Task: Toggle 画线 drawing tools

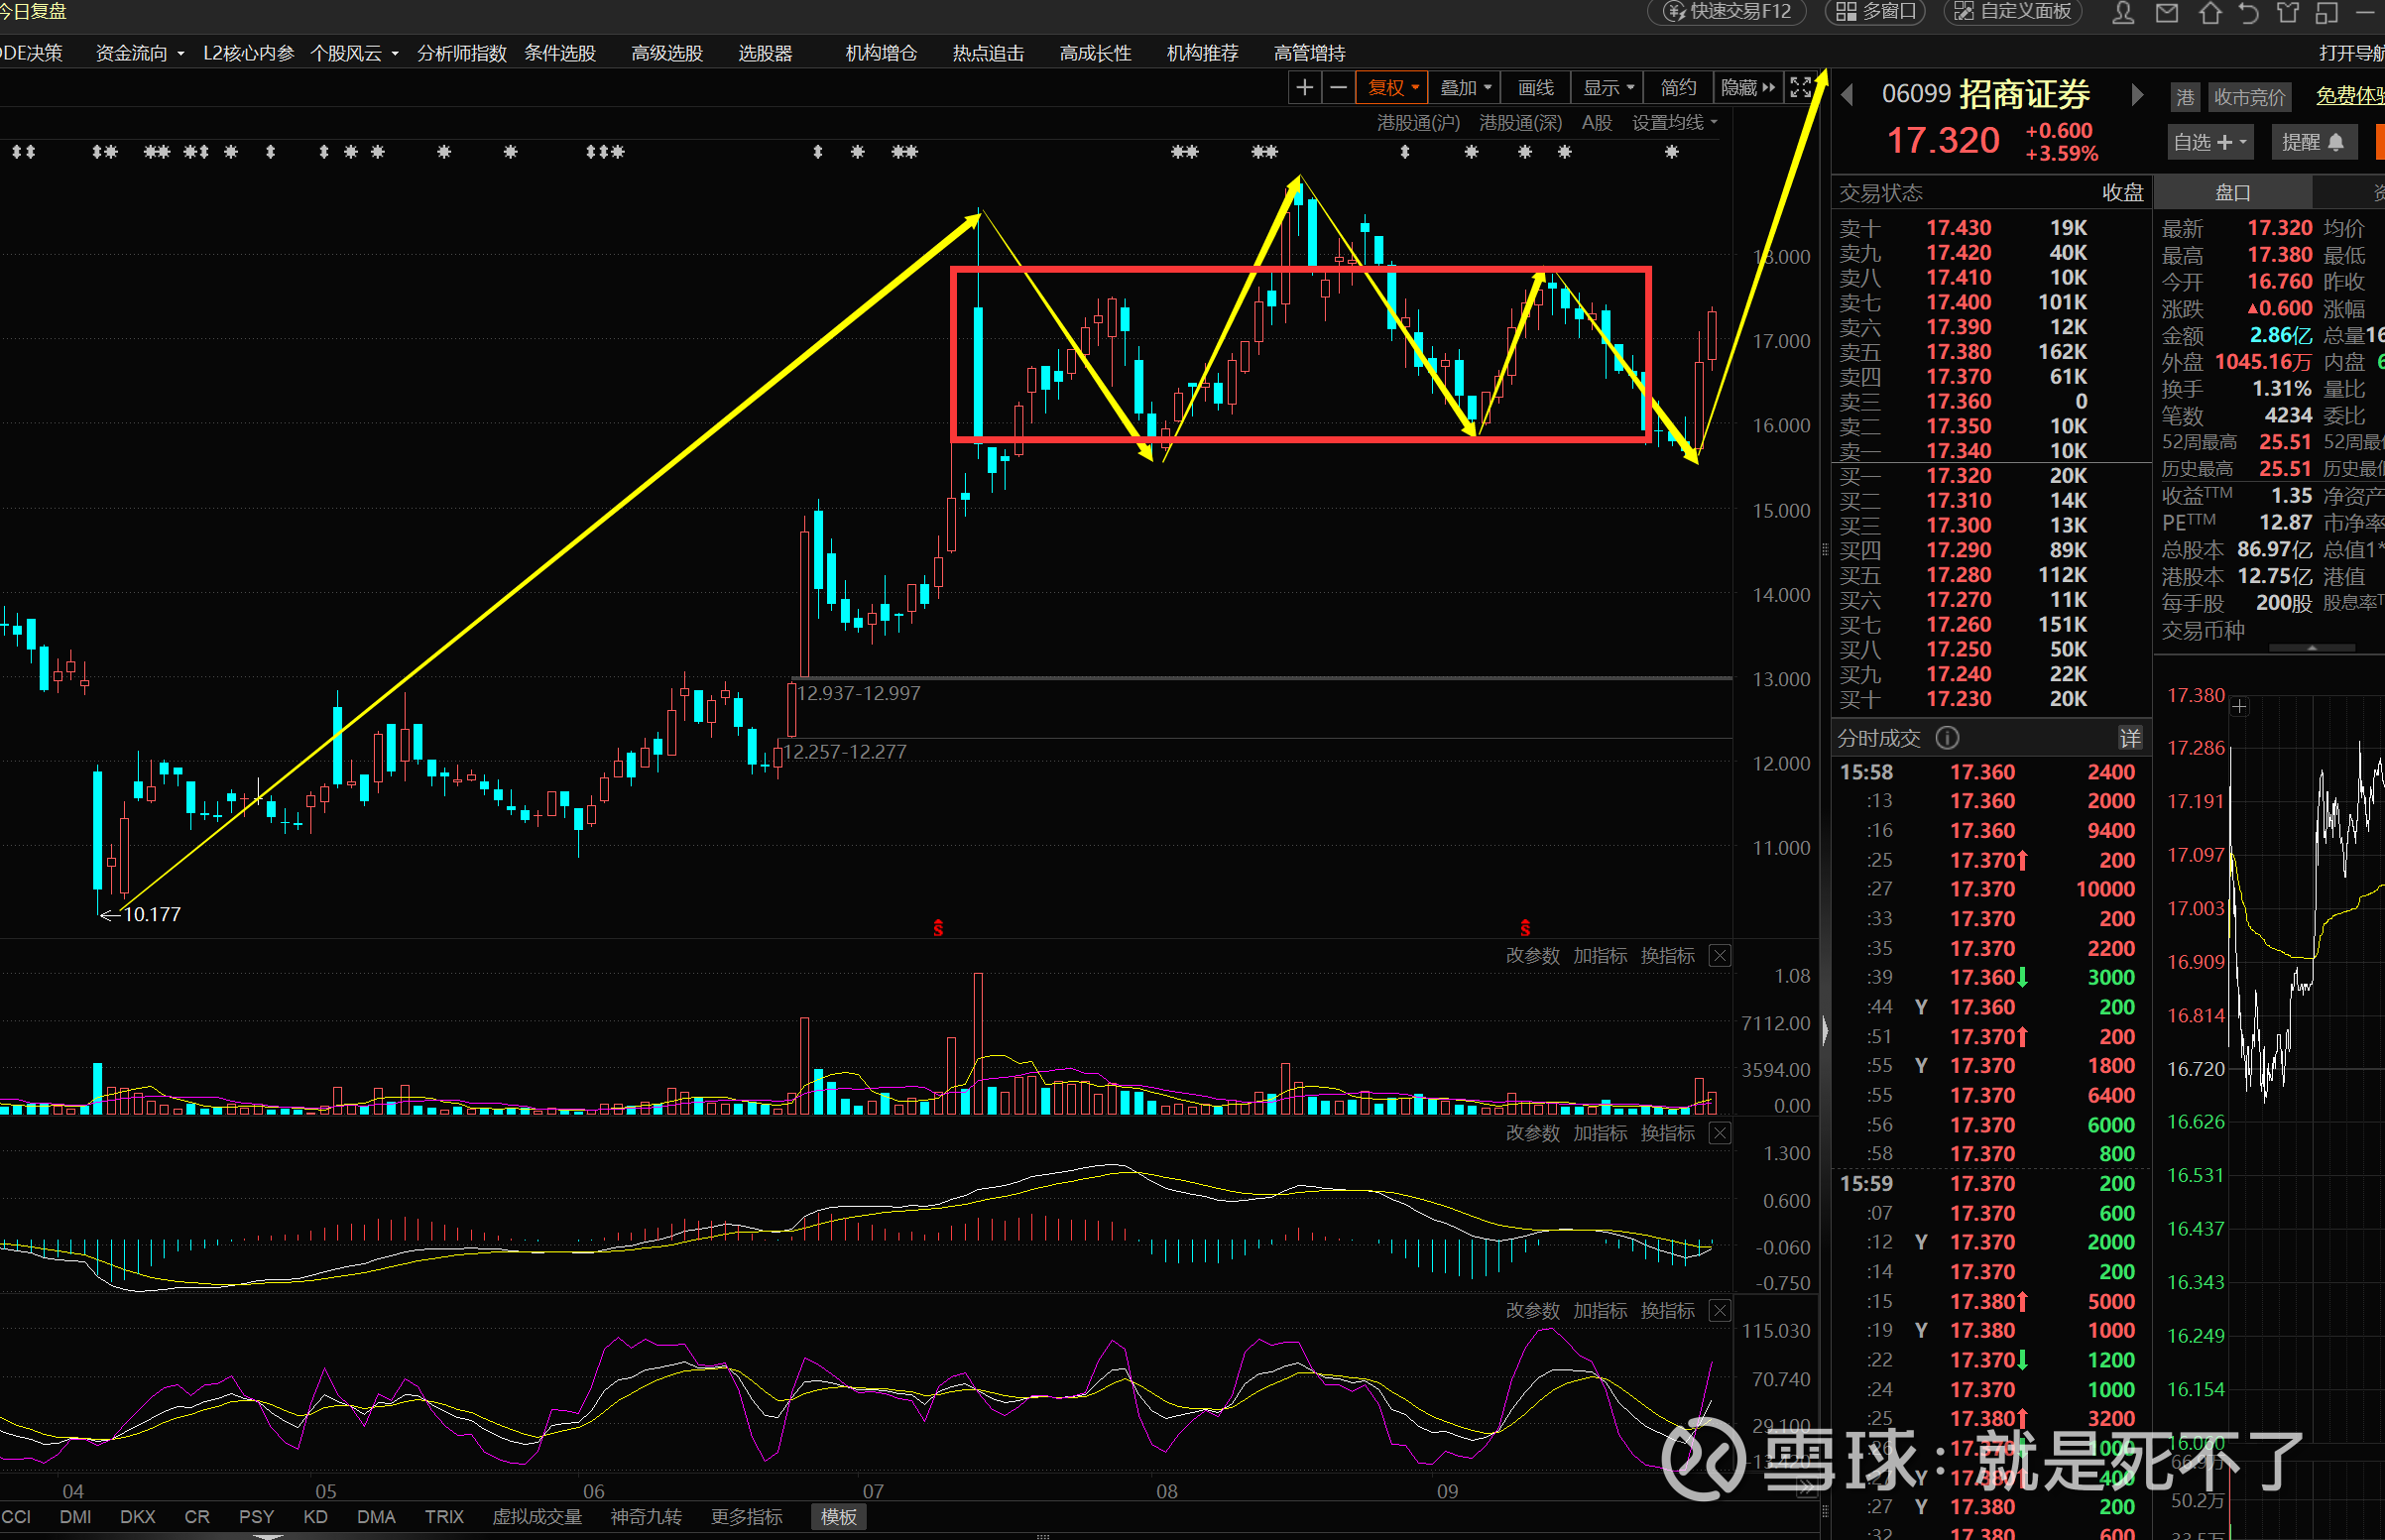Action: [1535, 88]
